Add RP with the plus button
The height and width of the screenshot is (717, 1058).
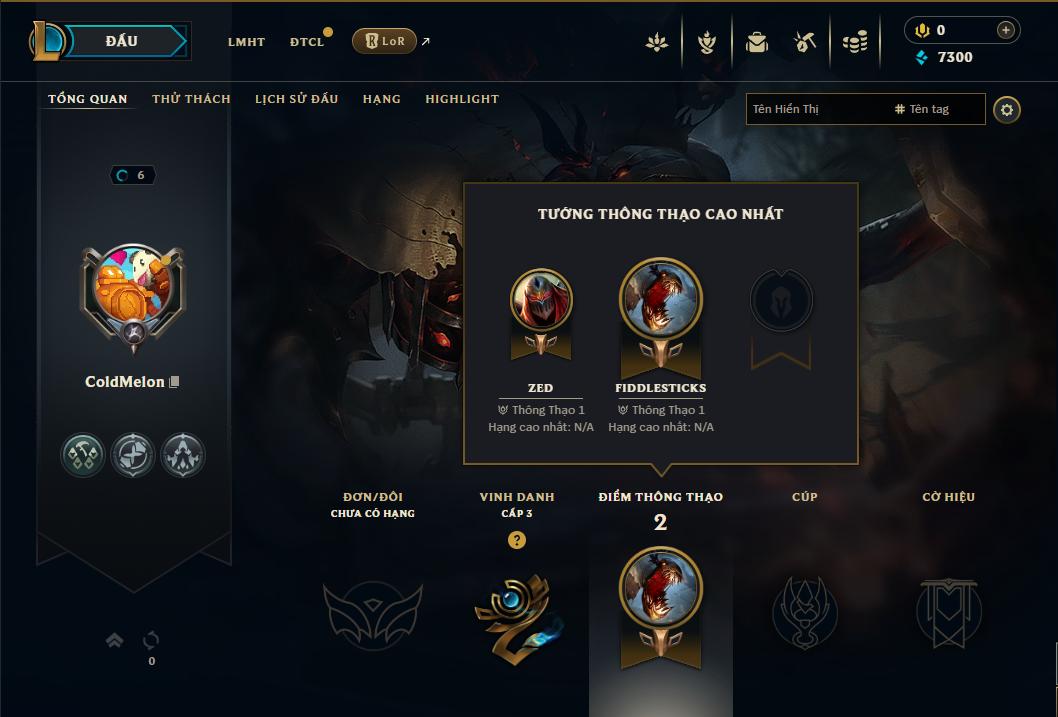(1005, 30)
